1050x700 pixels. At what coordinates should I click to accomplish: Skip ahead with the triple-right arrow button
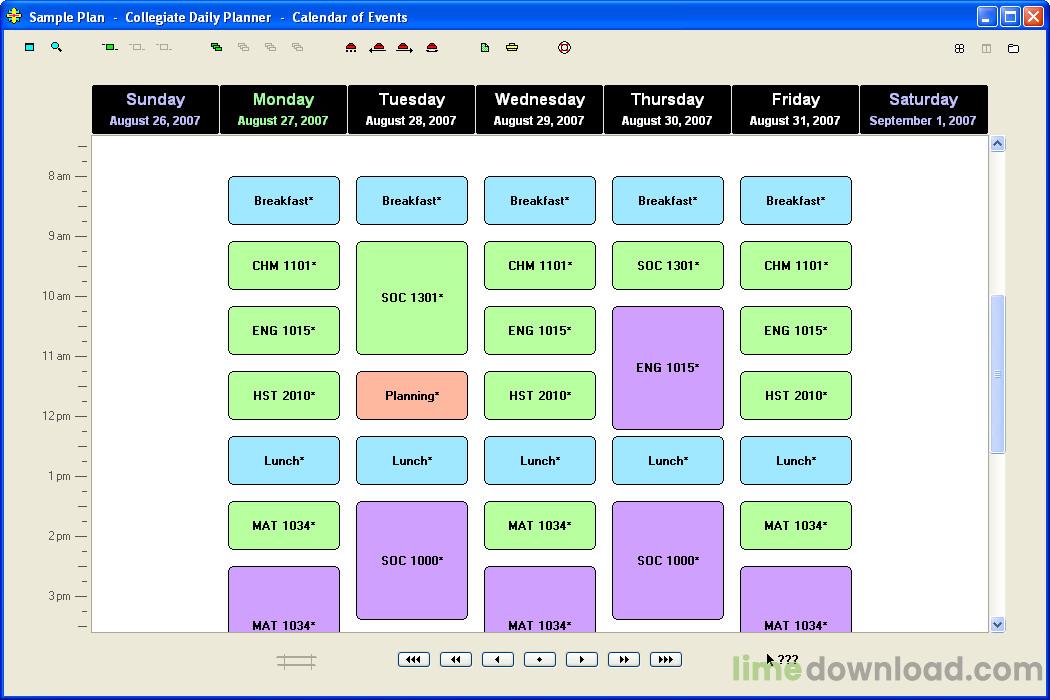click(x=665, y=659)
